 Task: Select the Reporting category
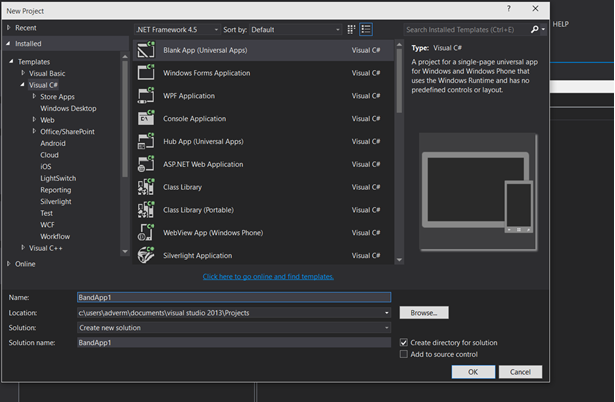tap(56, 190)
